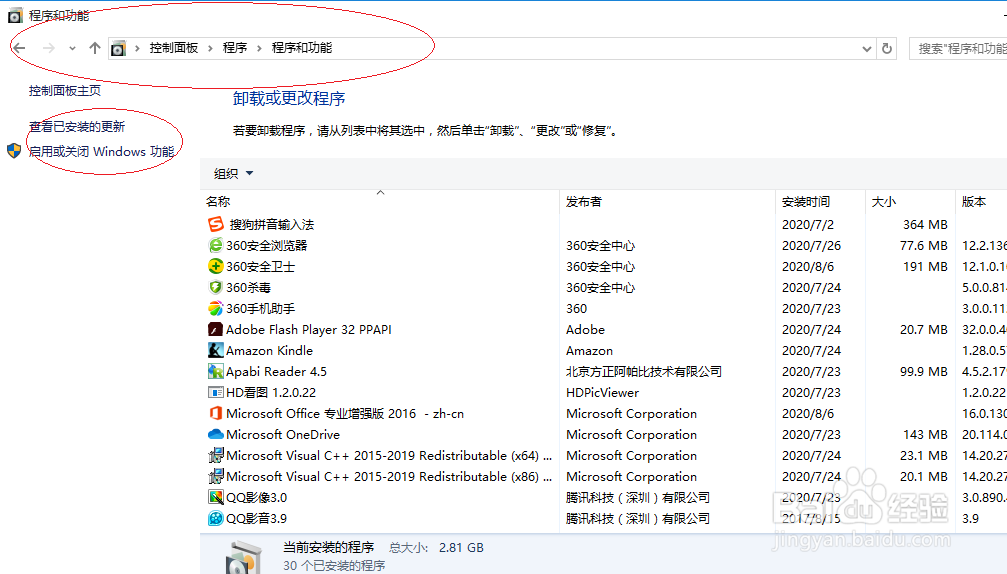Screen dimensions: 1007x574
Task: Sort by 版本 column header
Action: click(x=974, y=202)
